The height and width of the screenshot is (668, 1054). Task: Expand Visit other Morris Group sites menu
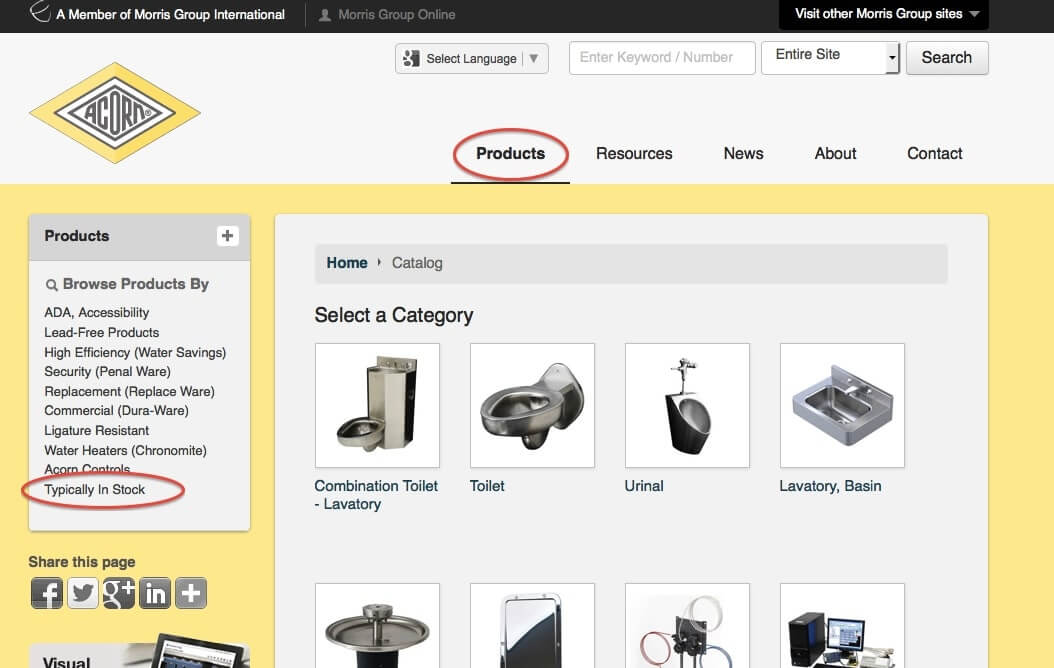[x=884, y=14]
